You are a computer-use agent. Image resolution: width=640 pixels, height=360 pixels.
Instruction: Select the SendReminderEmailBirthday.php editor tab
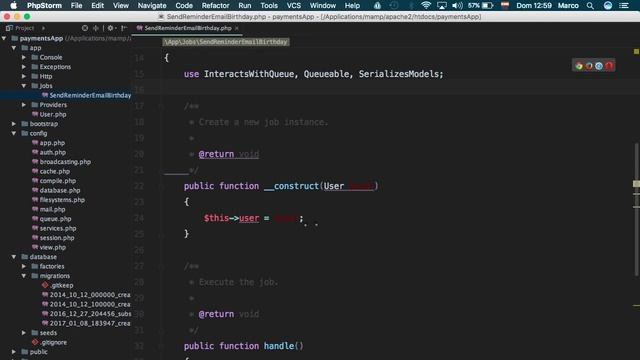click(x=188, y=28)
